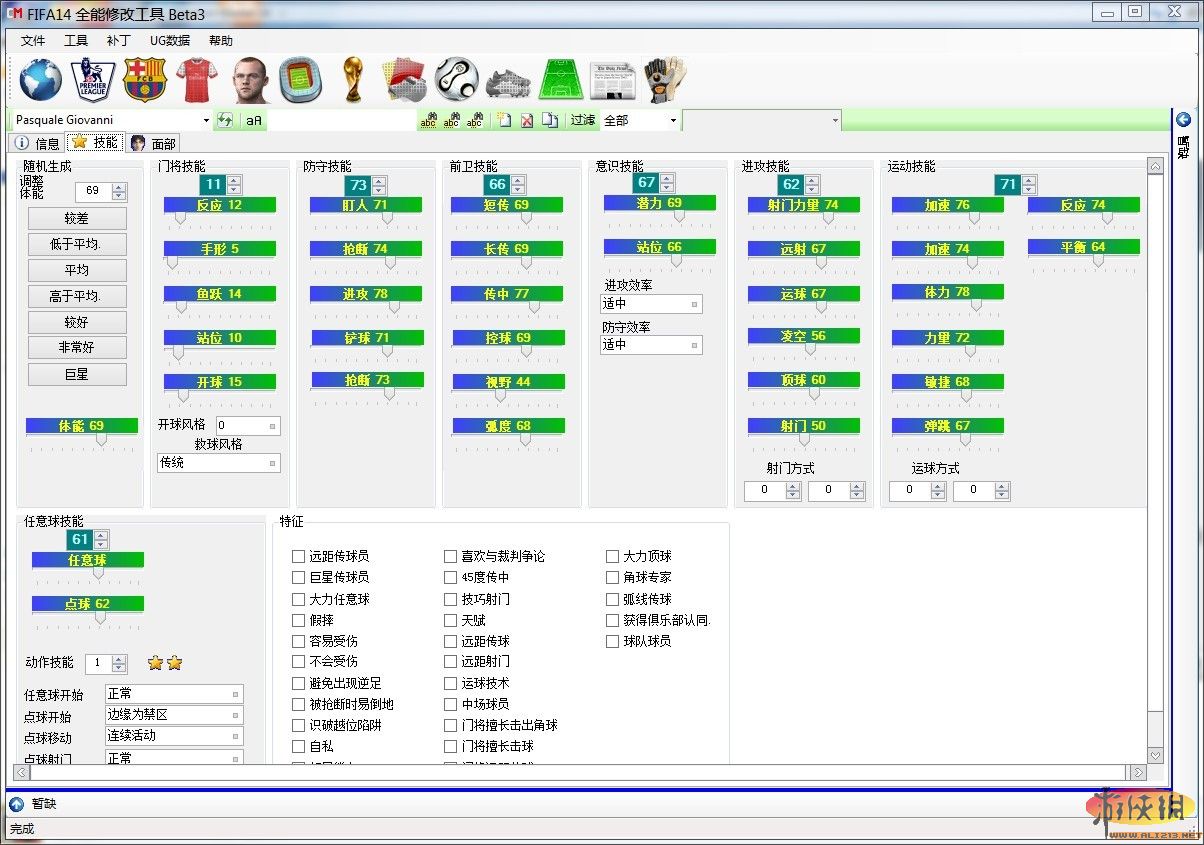The height and width of the screenshot is (845, 1204).
Task: Open the newspaper icon in the toolbar
Action: point(612,79)
